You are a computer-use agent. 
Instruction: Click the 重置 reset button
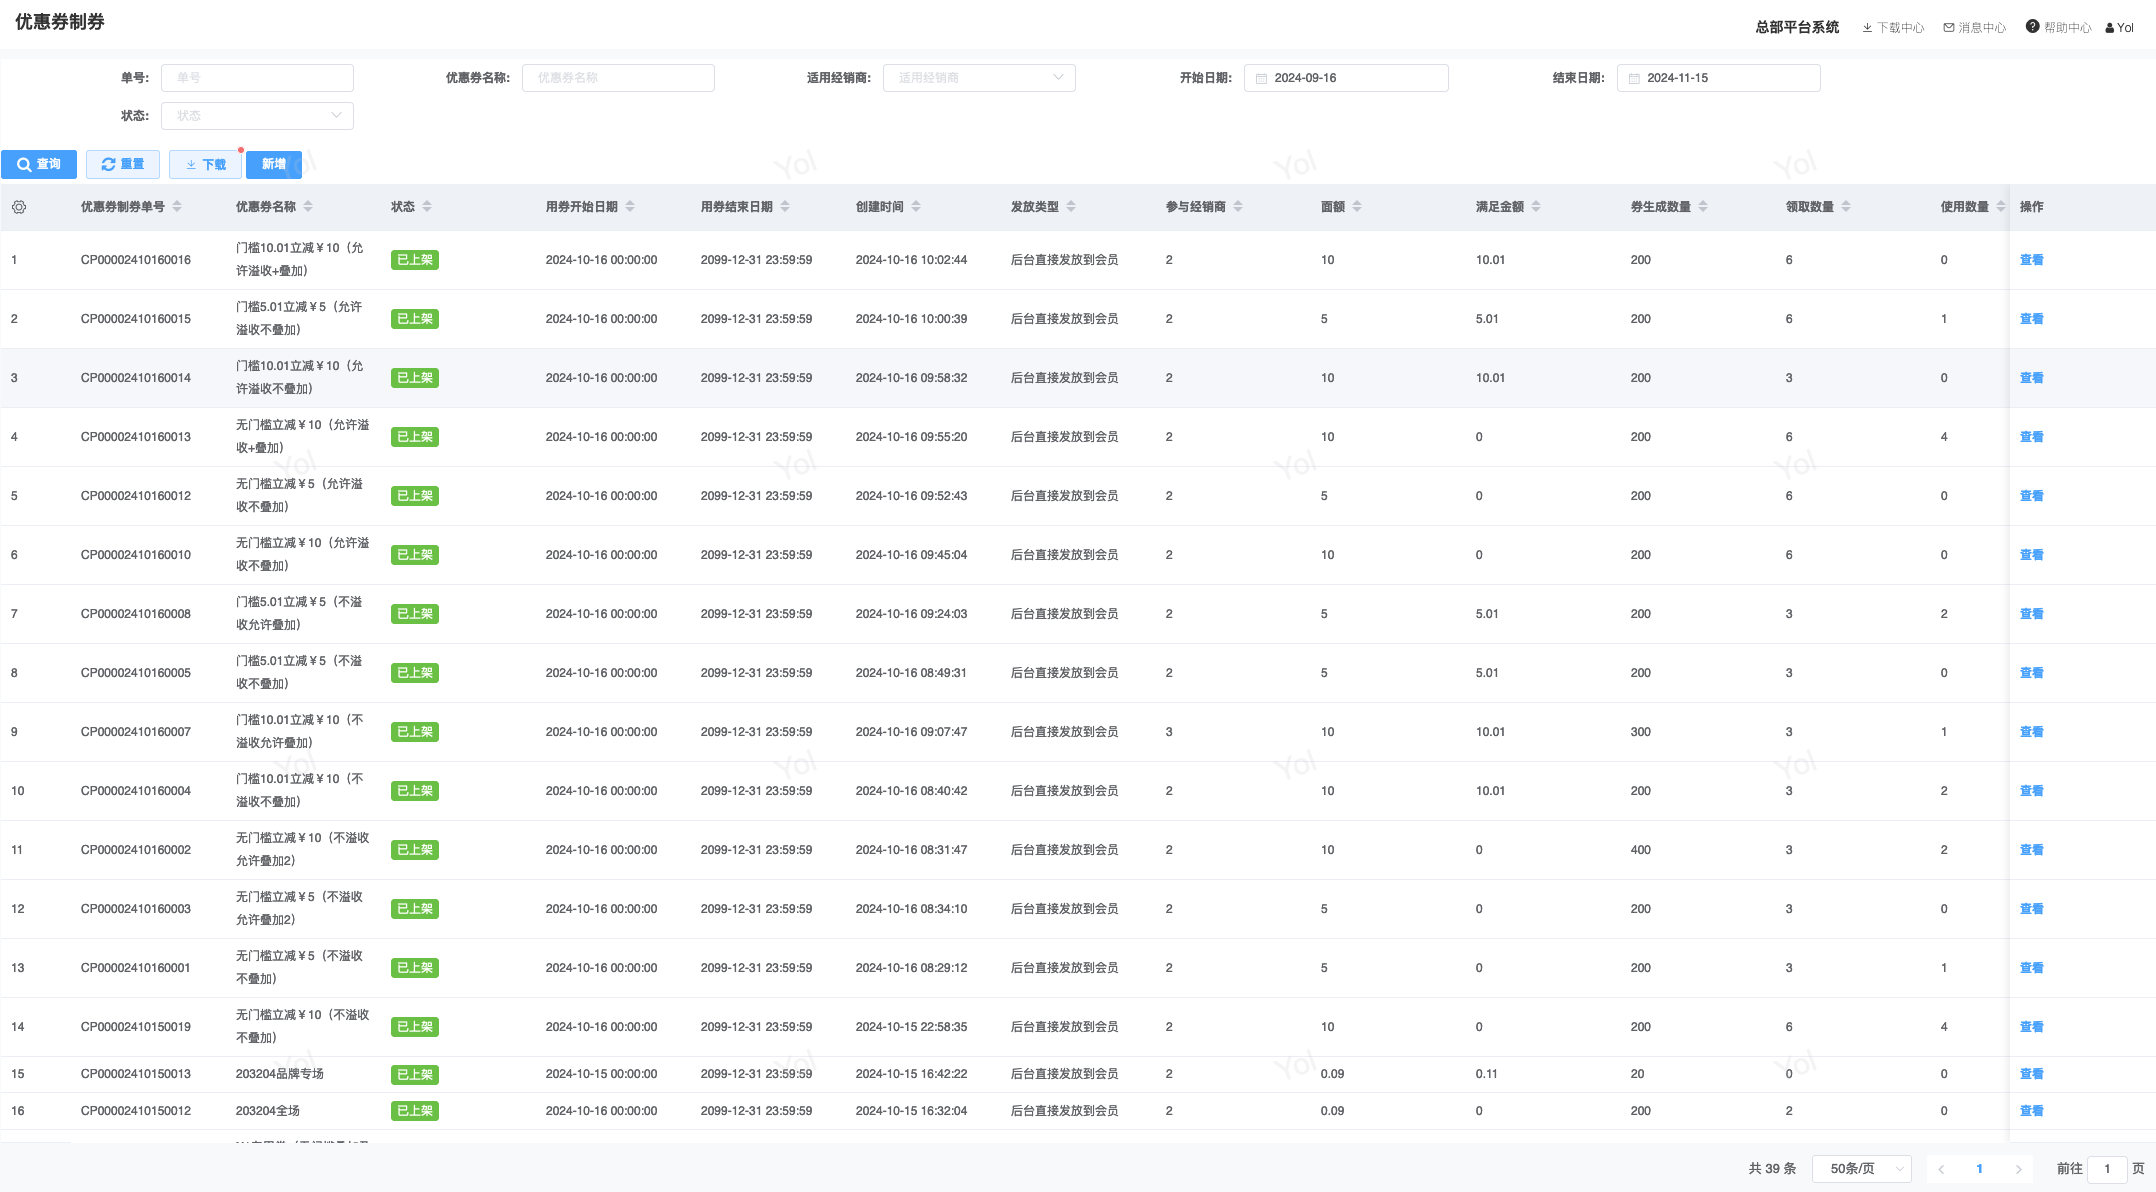123,164
